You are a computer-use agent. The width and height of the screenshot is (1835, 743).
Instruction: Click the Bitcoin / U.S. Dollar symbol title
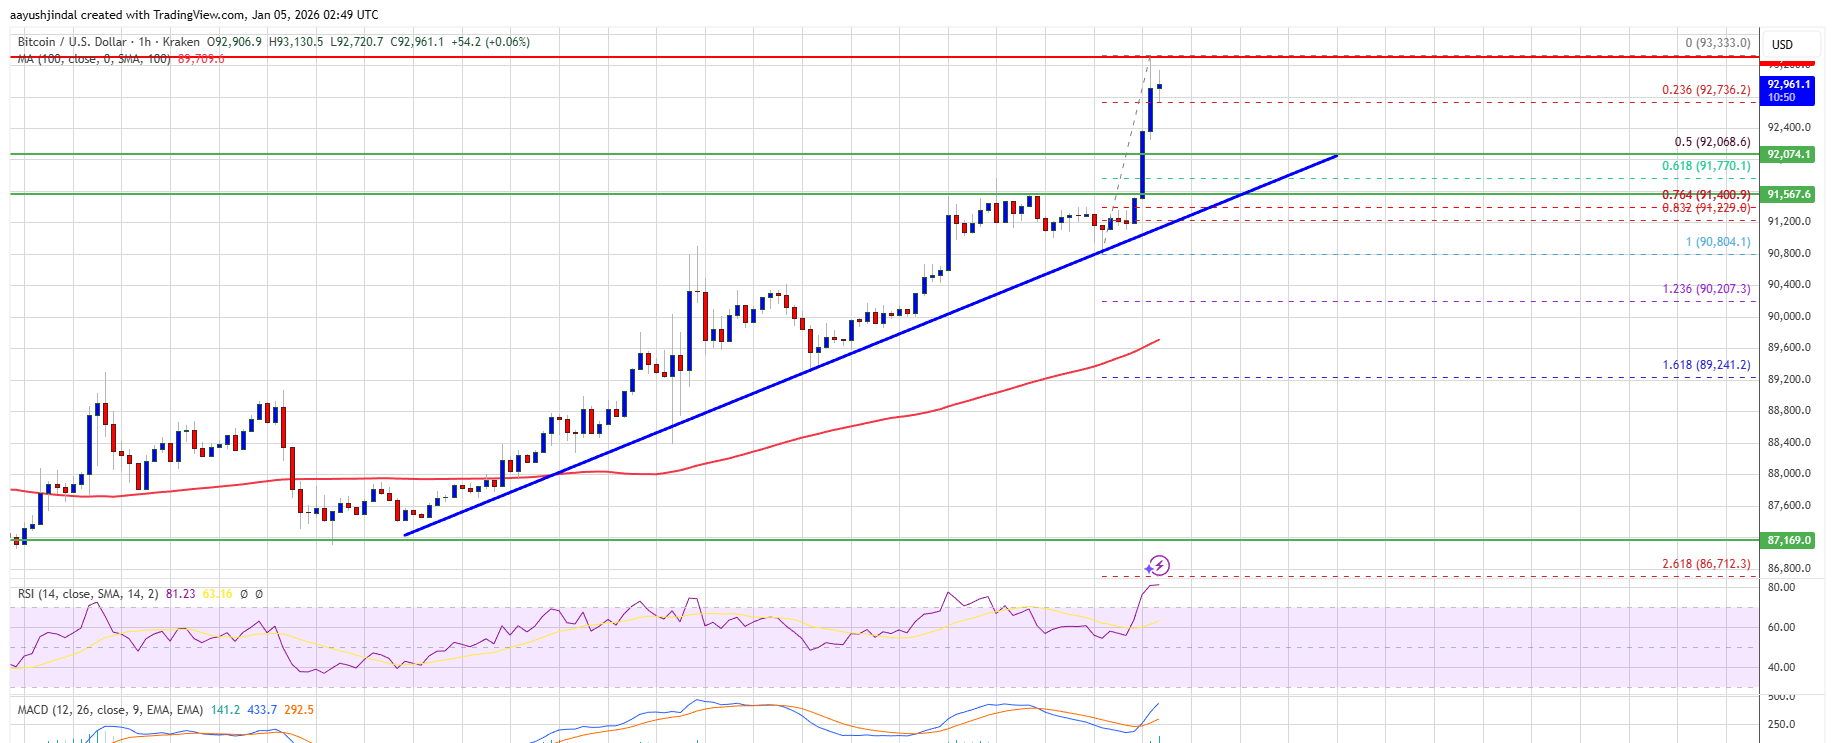(72, 42)
